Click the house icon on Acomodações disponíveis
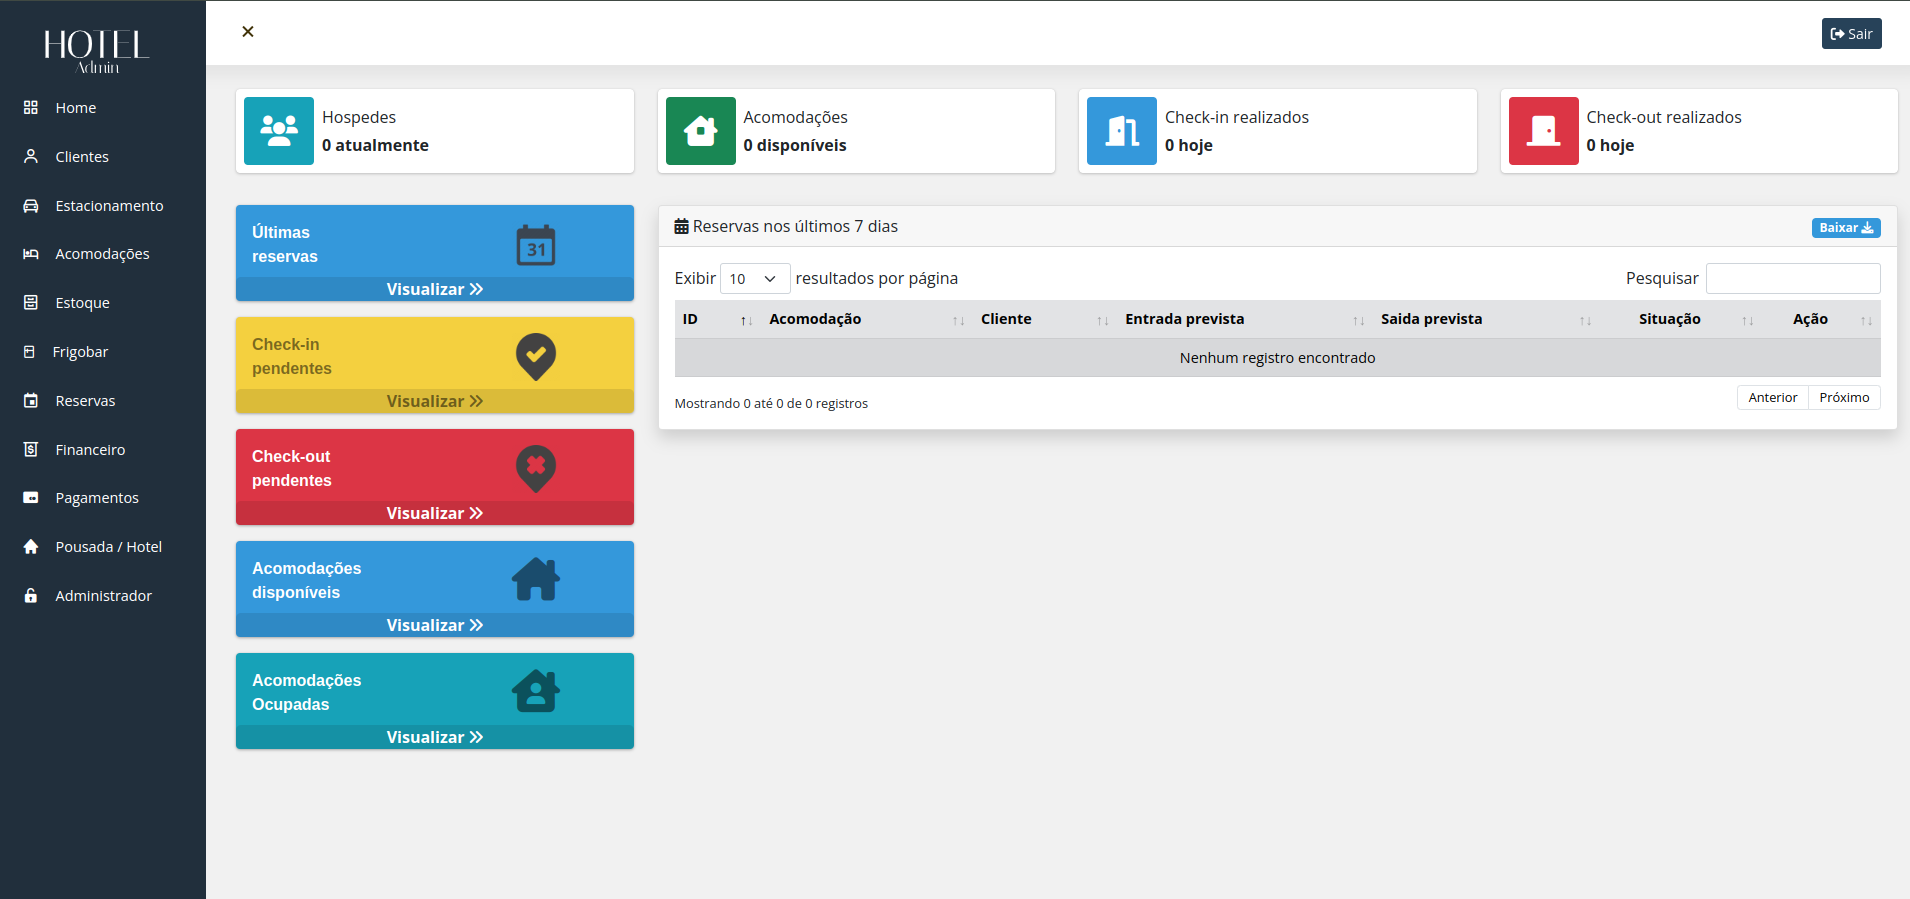Image resolution: width=1910 pixels, height=899 pixels. 536,579
